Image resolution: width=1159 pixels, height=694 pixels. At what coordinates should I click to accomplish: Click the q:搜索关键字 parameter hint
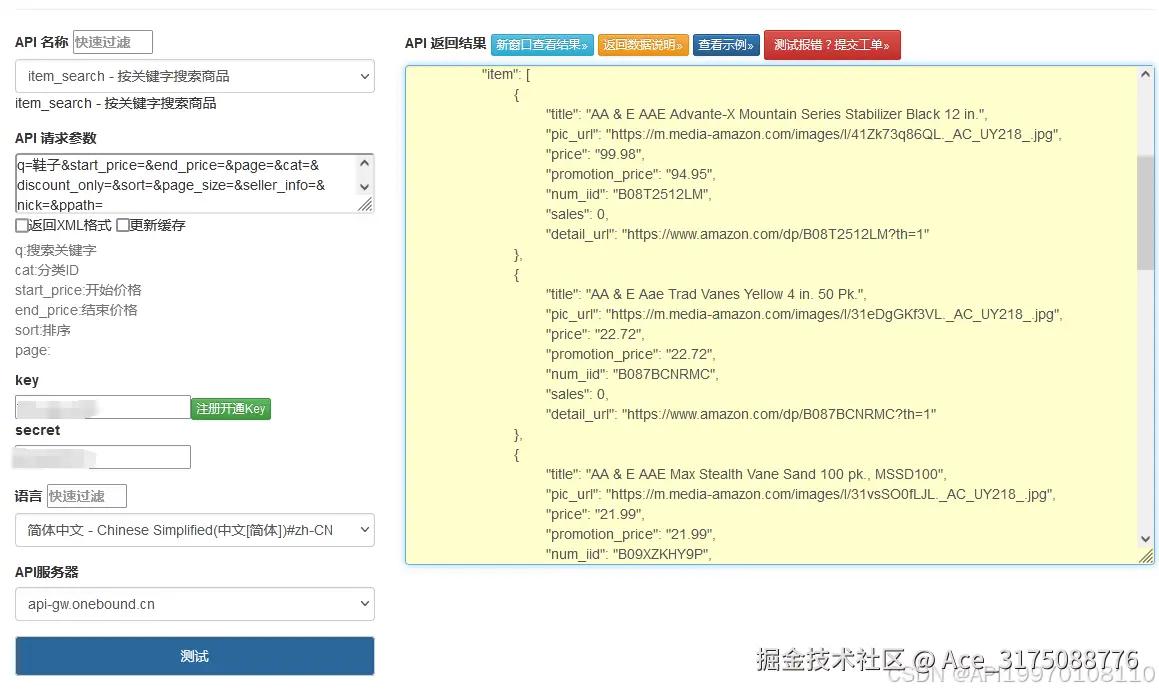pos(55,251)
